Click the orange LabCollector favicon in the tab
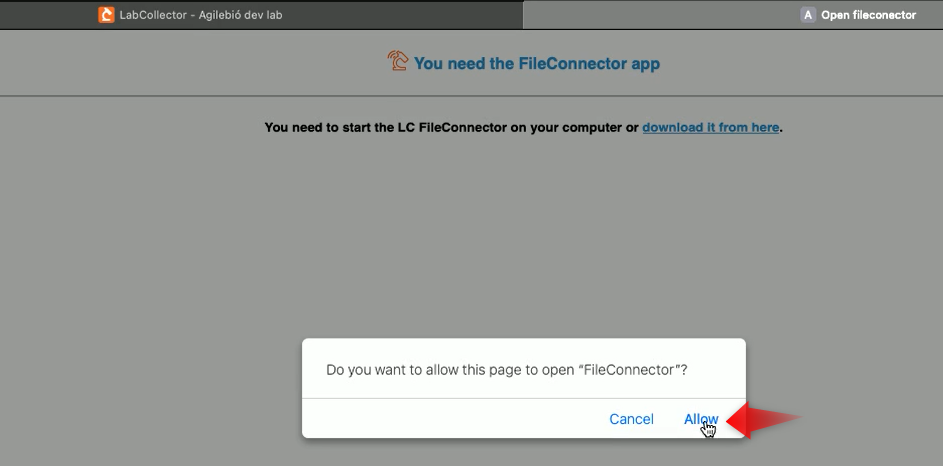 point(106,15)
